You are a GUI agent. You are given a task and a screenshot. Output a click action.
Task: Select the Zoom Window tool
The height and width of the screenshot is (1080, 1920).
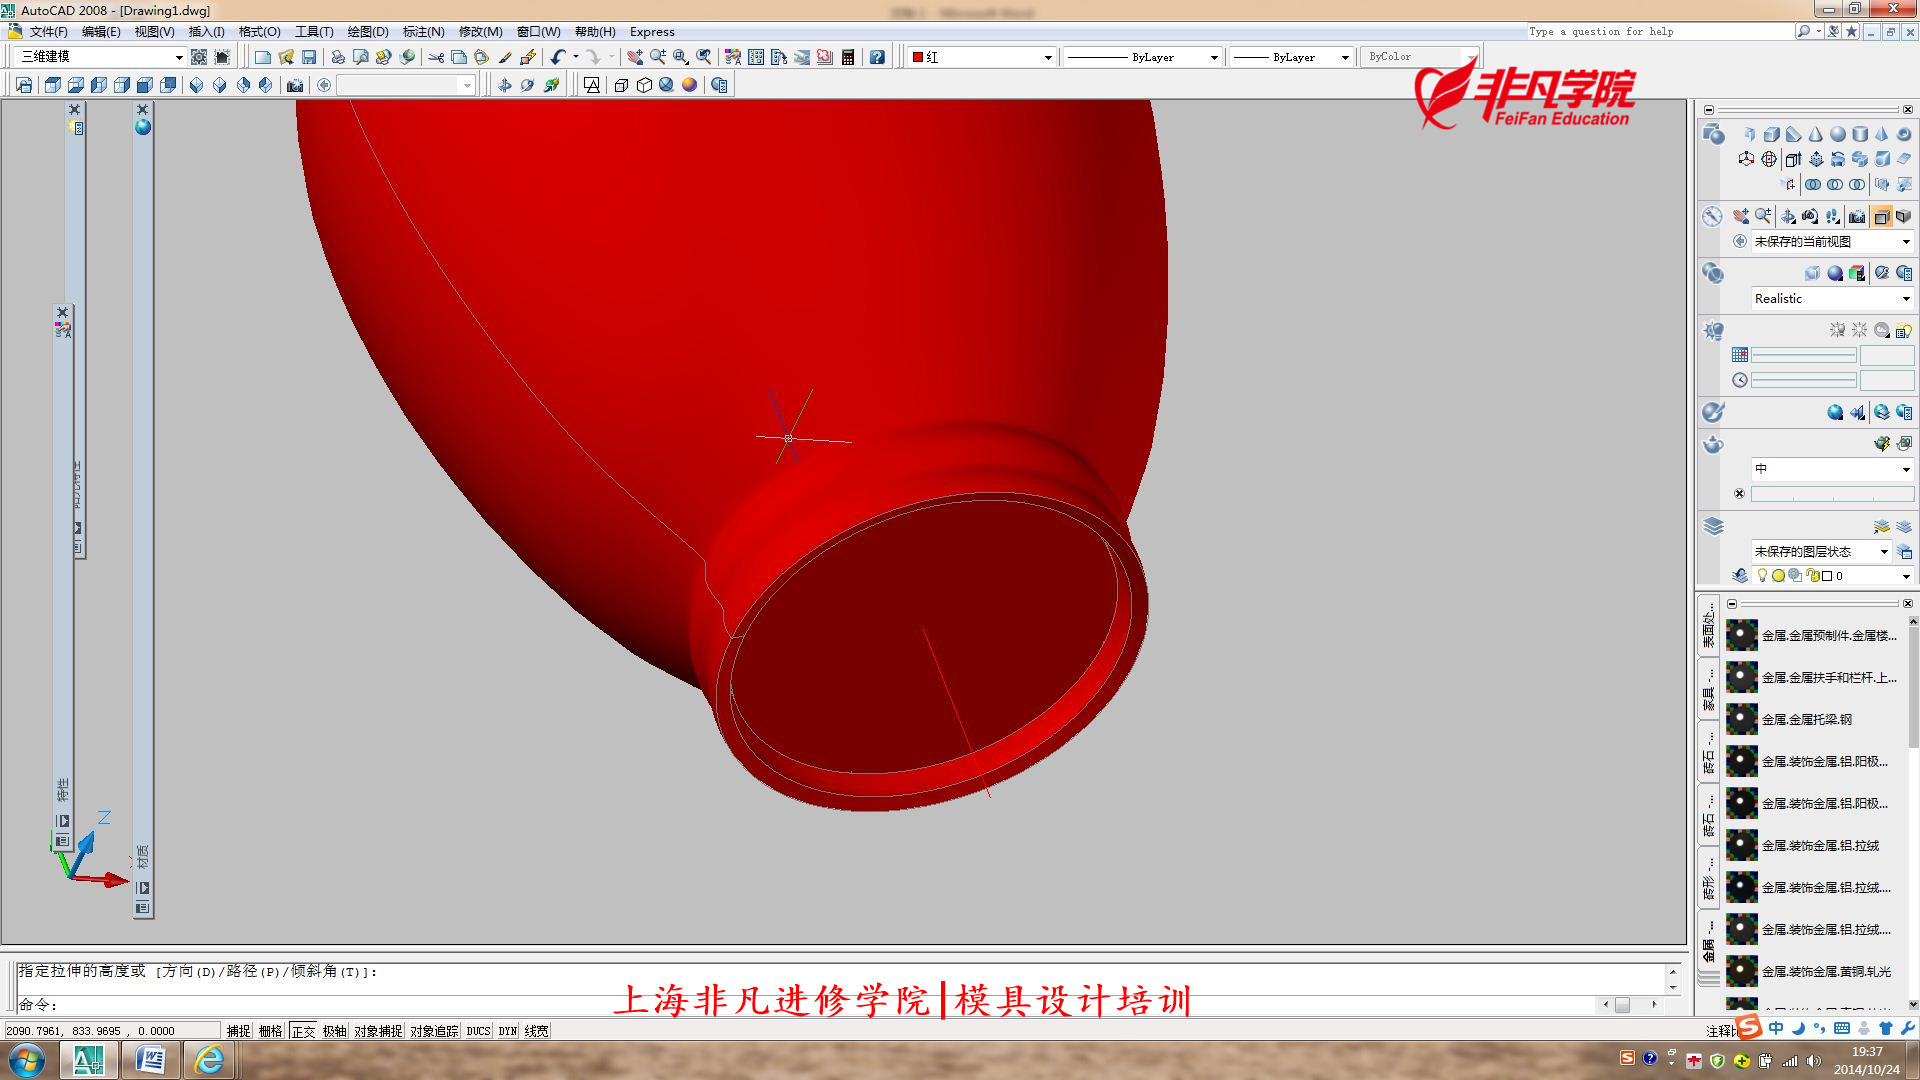click(x=681, y=57)
